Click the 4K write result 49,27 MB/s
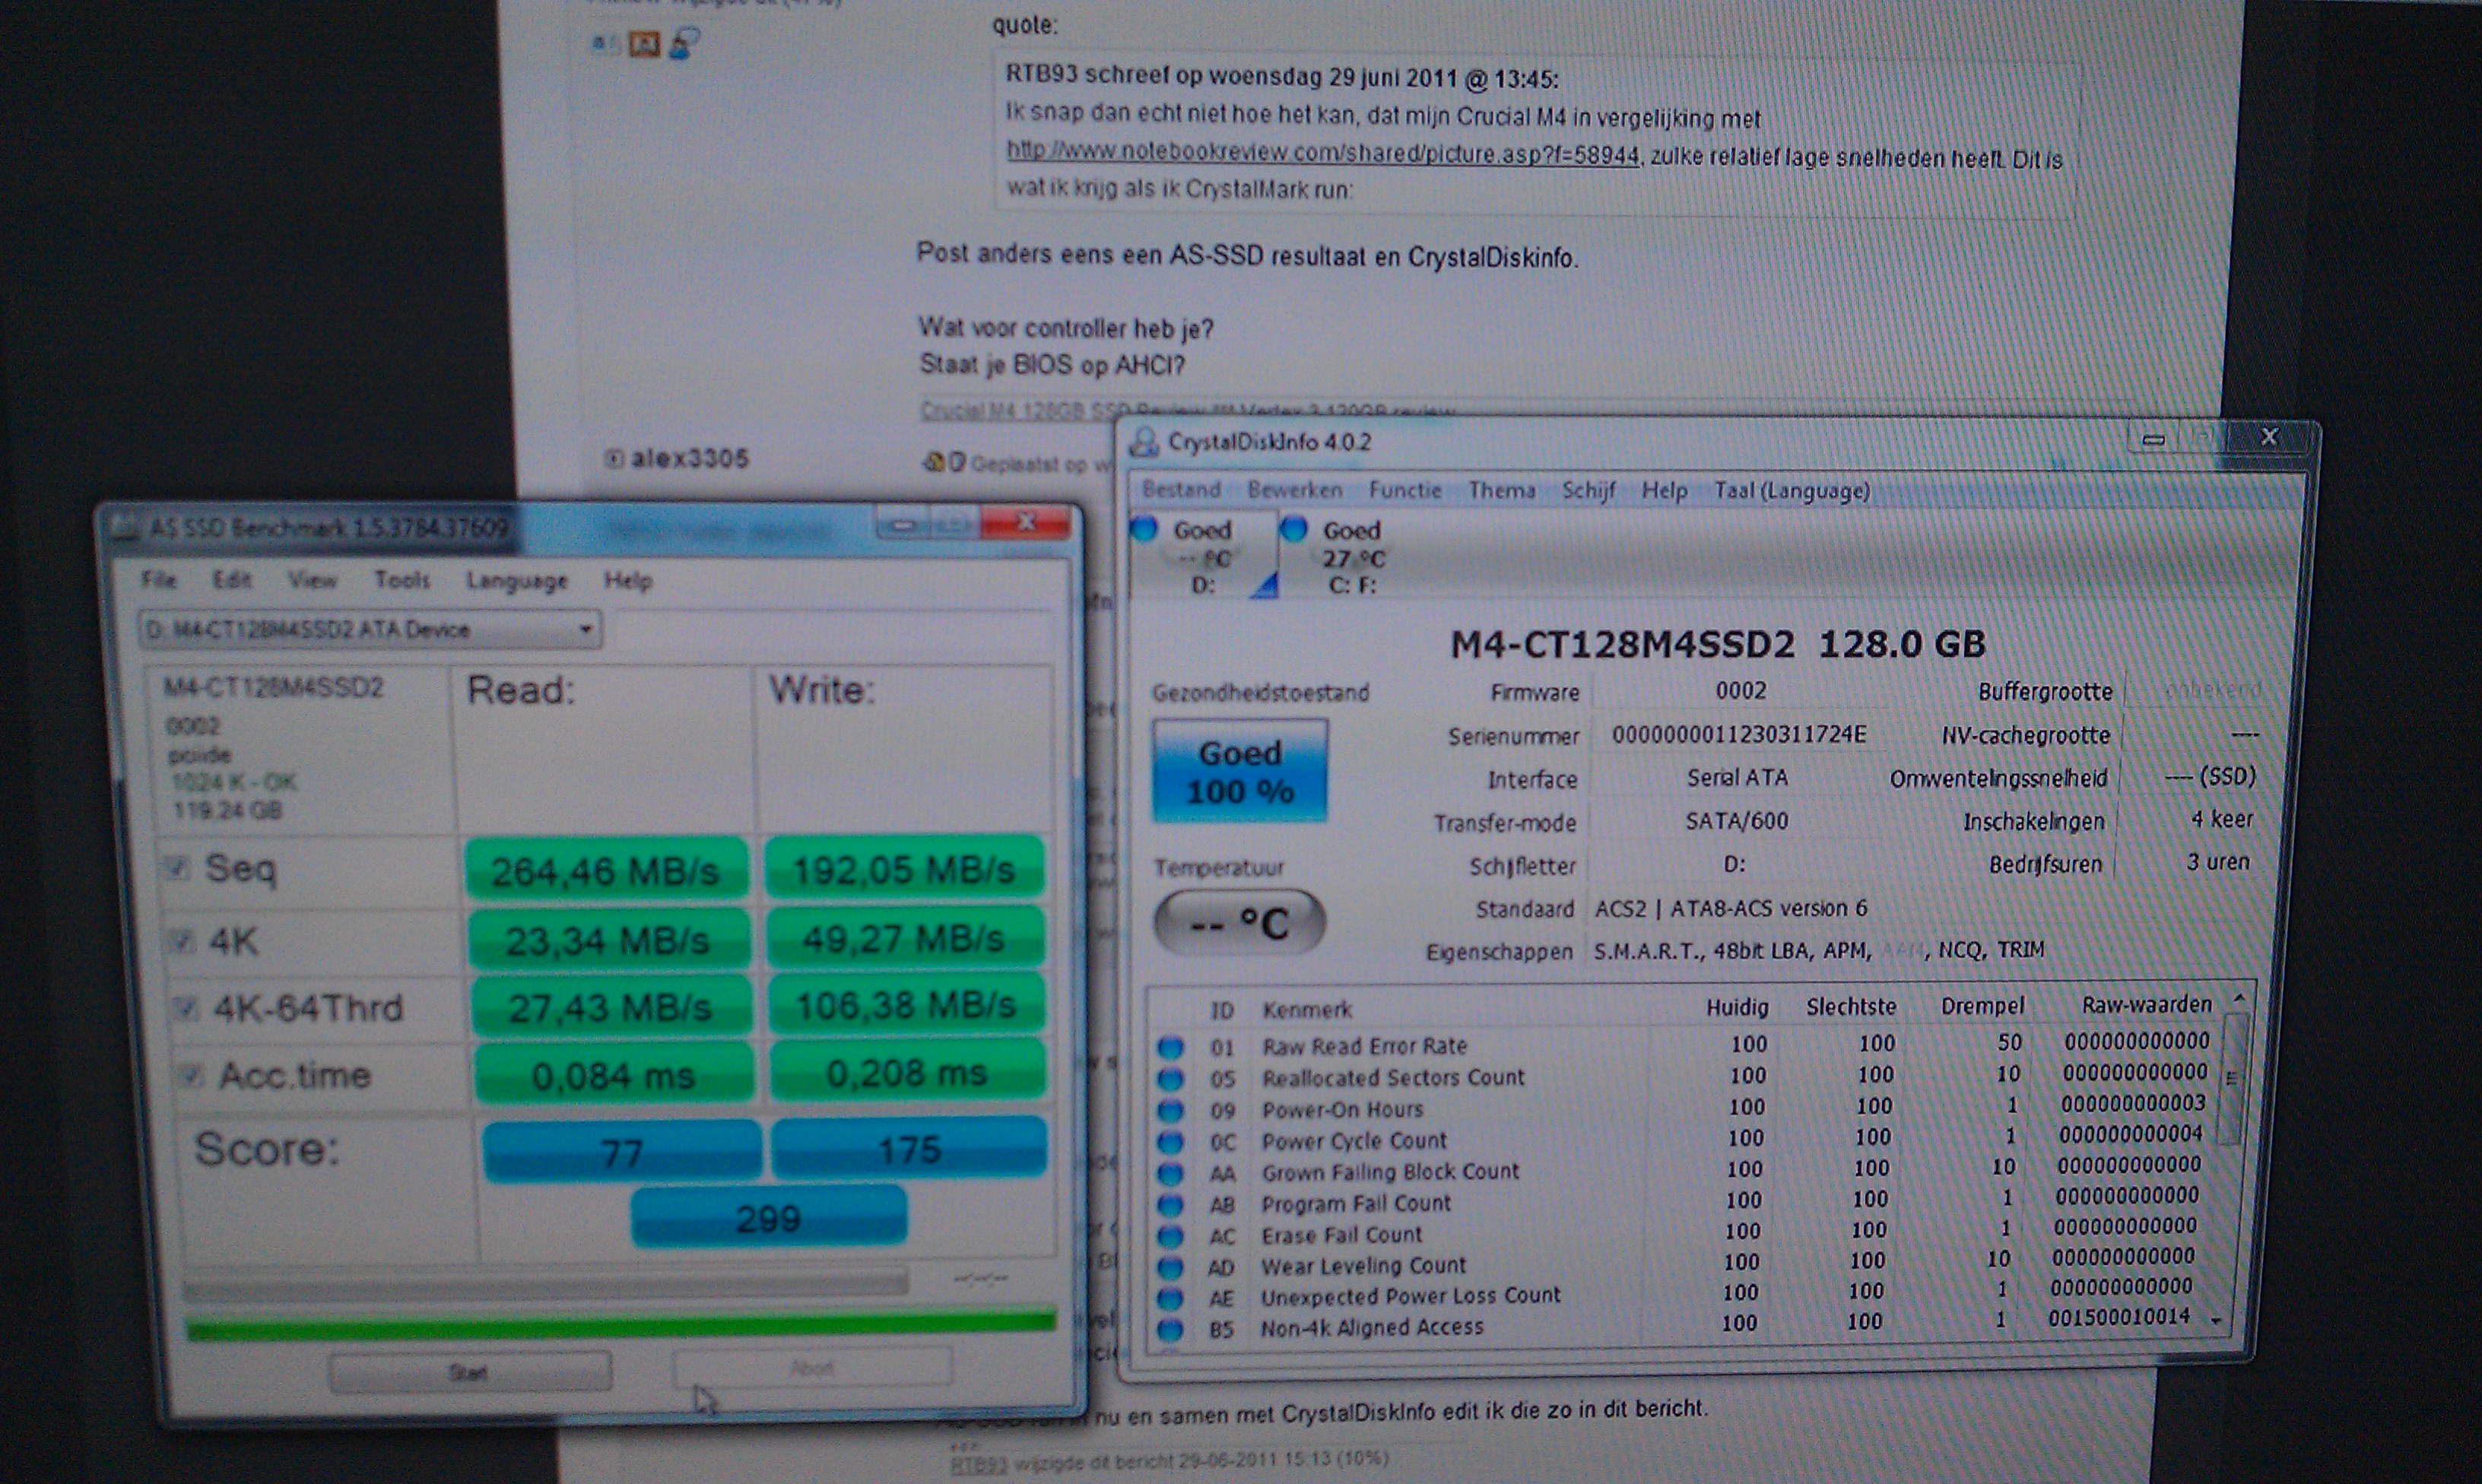2482x1484 pixels. pyautogui.click(x=904, y=938)
